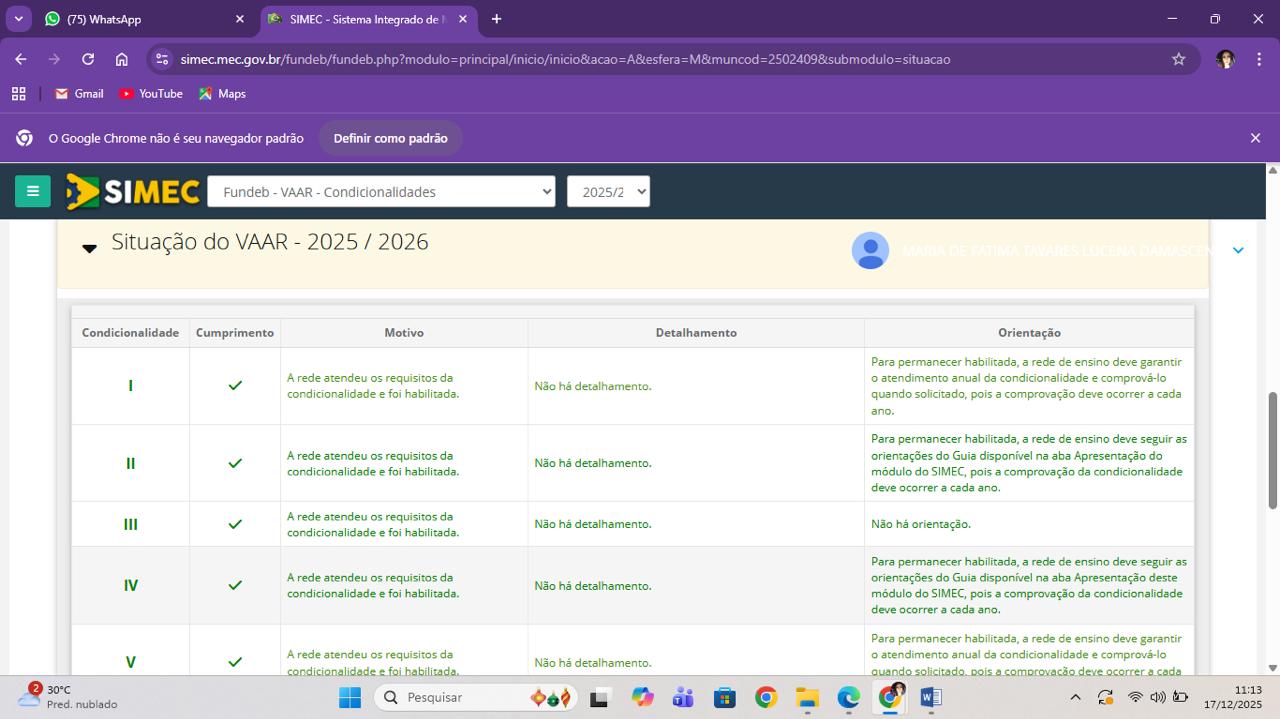1280x719 pixels.
Task: Click the Pesquisar taskbar search box
Action: point(475,697)
